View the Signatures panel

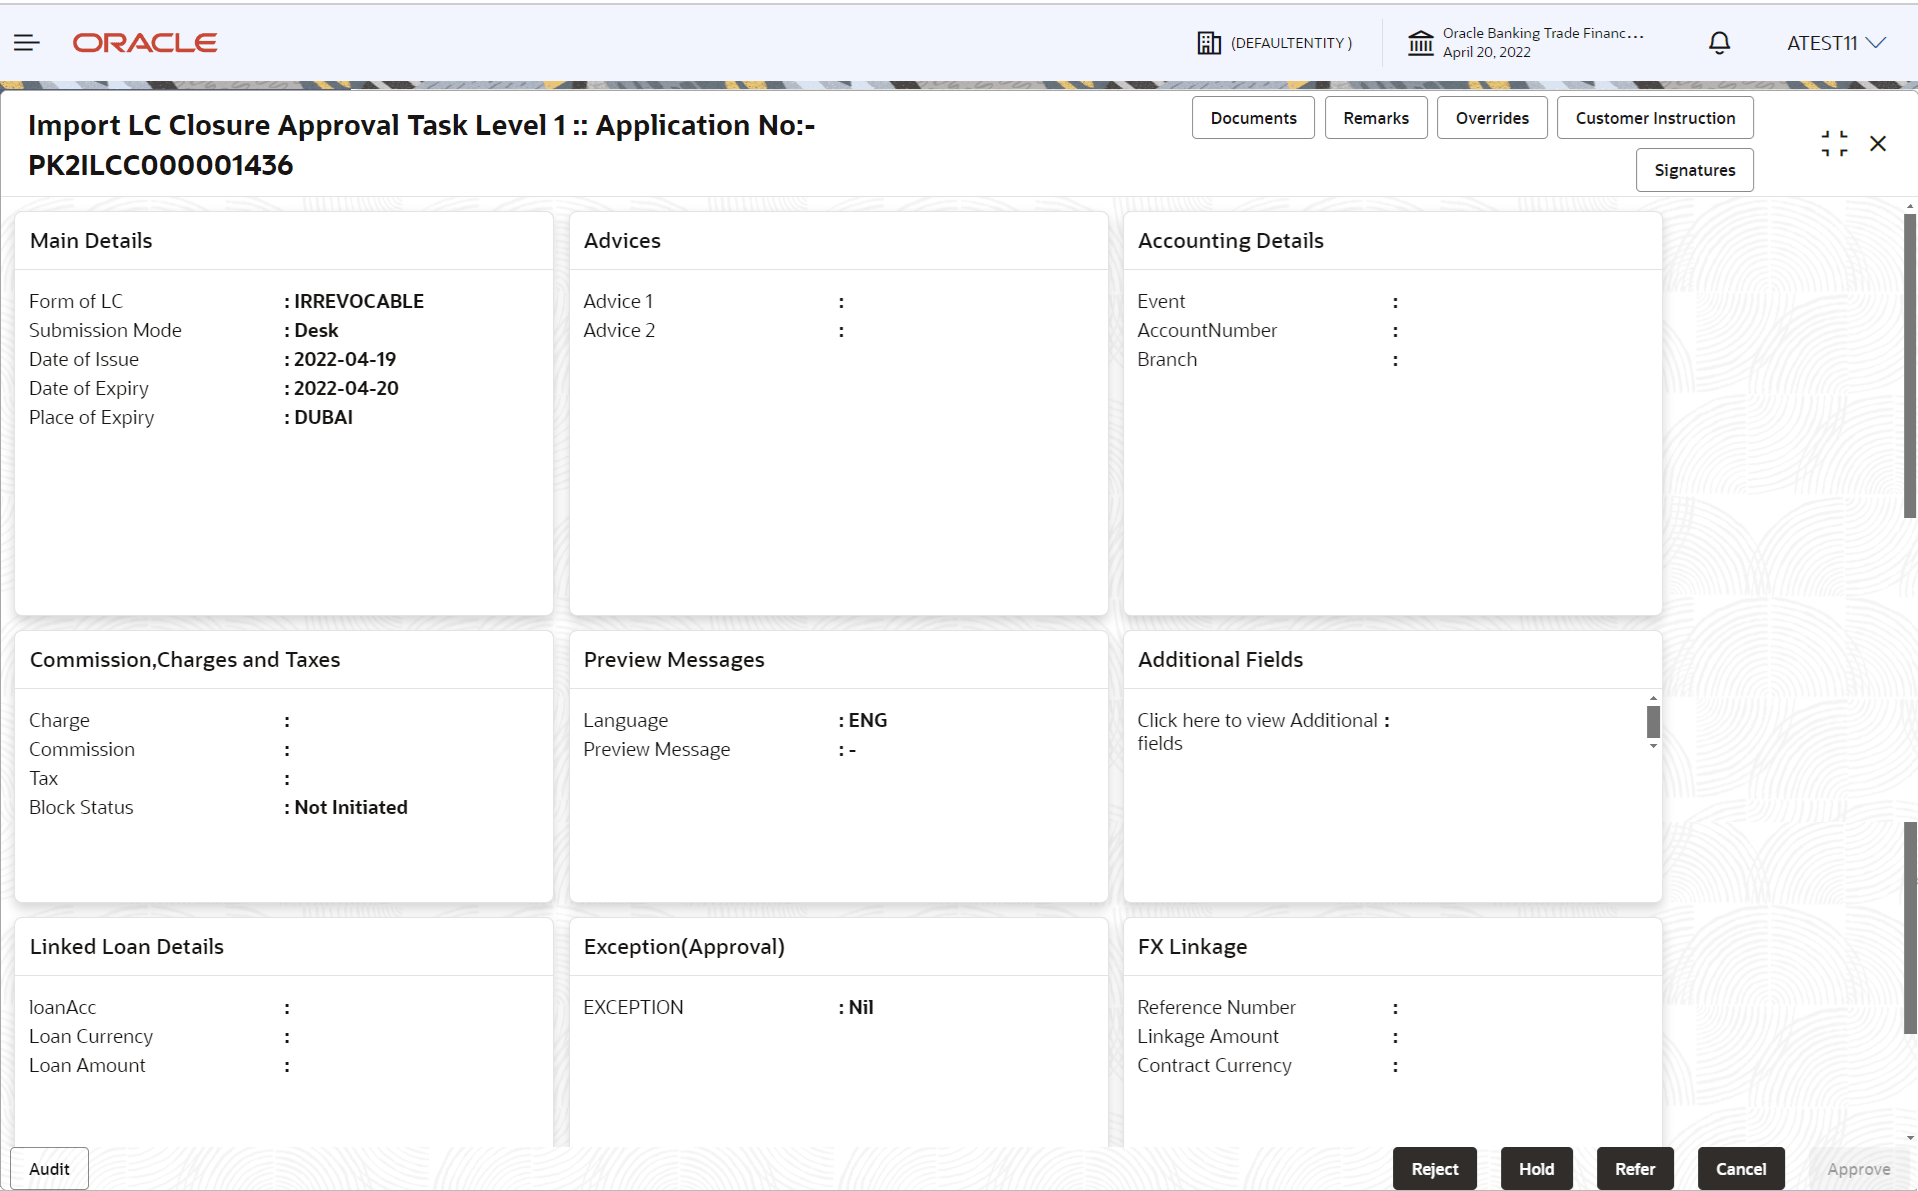(x=1694, y=169)
